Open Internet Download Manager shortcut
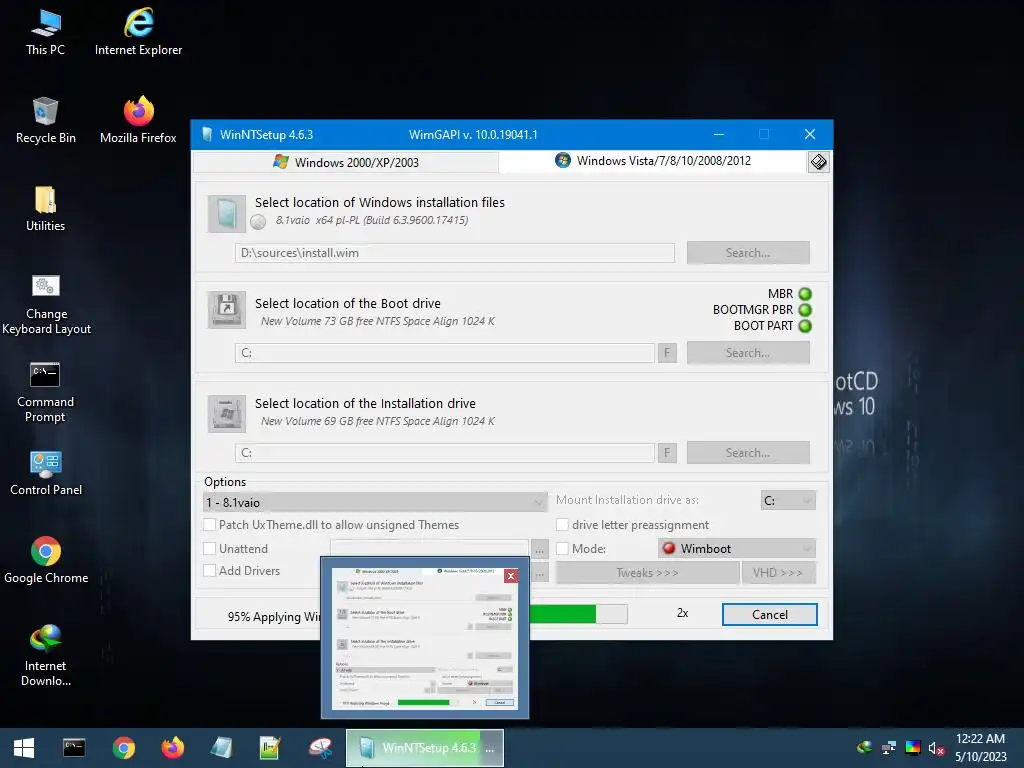1024x768 pixels. click(x=45, y=655)
